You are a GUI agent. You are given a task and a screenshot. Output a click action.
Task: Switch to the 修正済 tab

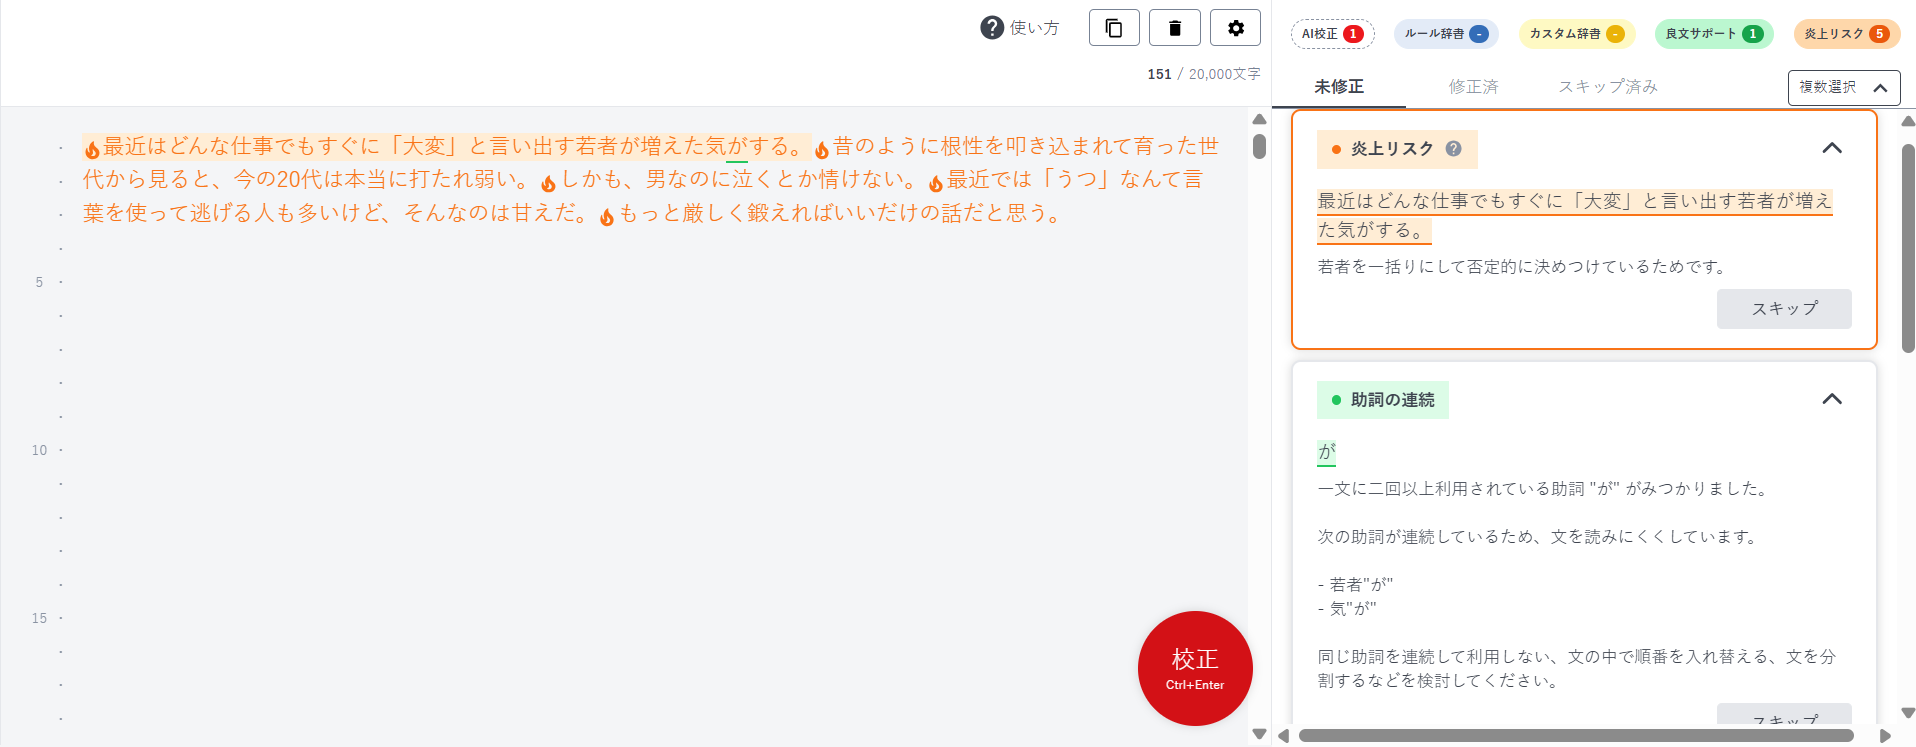[1474, 87]
